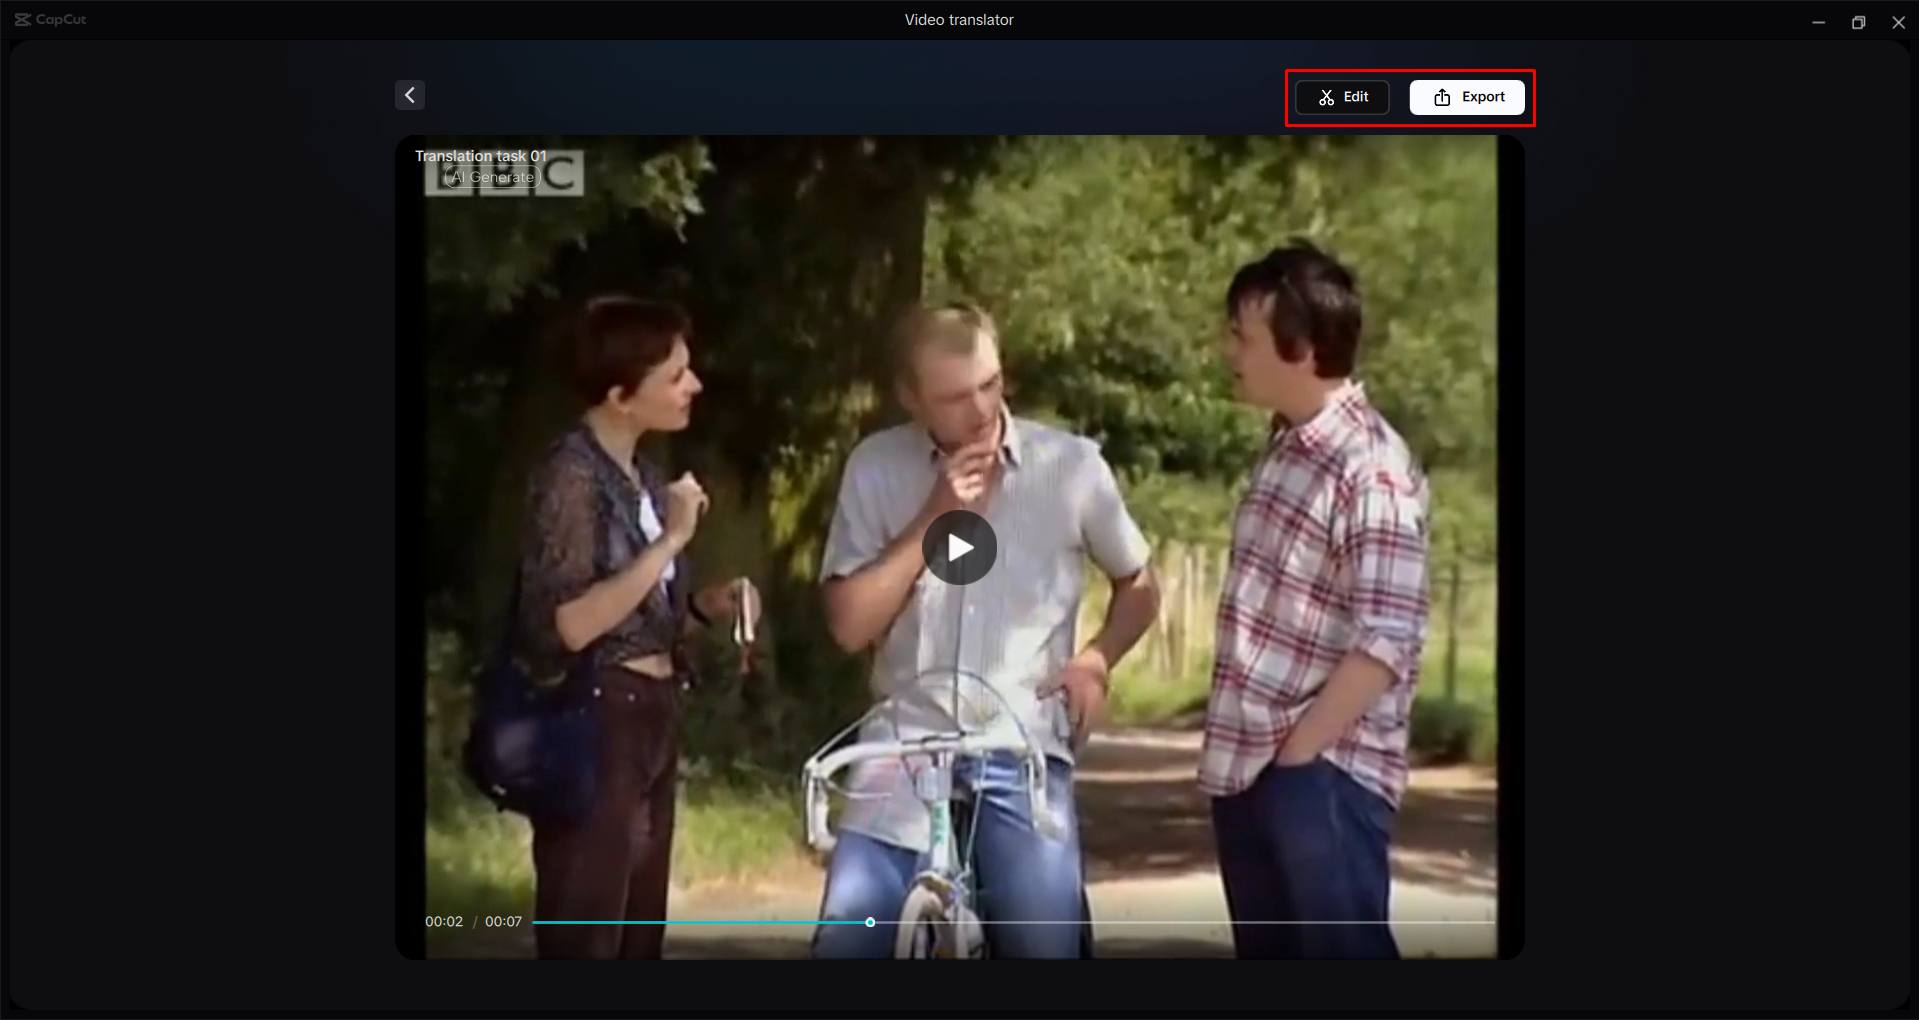Select the scissors icon inside the Edit button

tap(1325, 97)
